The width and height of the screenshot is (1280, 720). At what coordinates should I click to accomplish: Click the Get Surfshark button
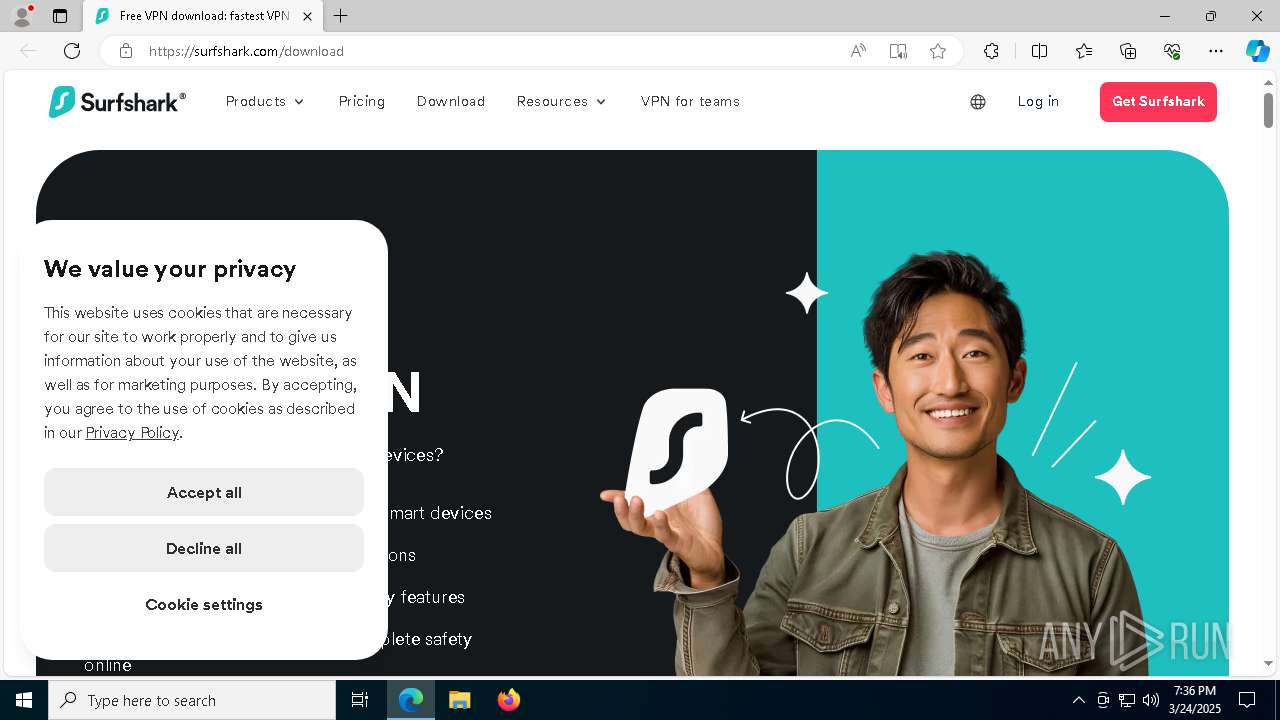click(x=1158, y=102)
